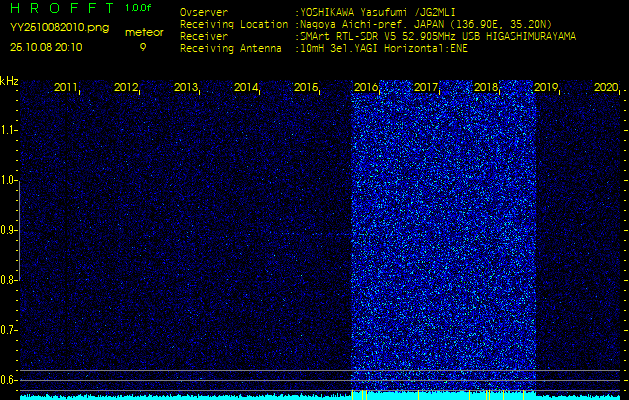Viewport: 629px width, 400px height.
Task: Click the 2019 time axis label
Action: click(546, 87)
